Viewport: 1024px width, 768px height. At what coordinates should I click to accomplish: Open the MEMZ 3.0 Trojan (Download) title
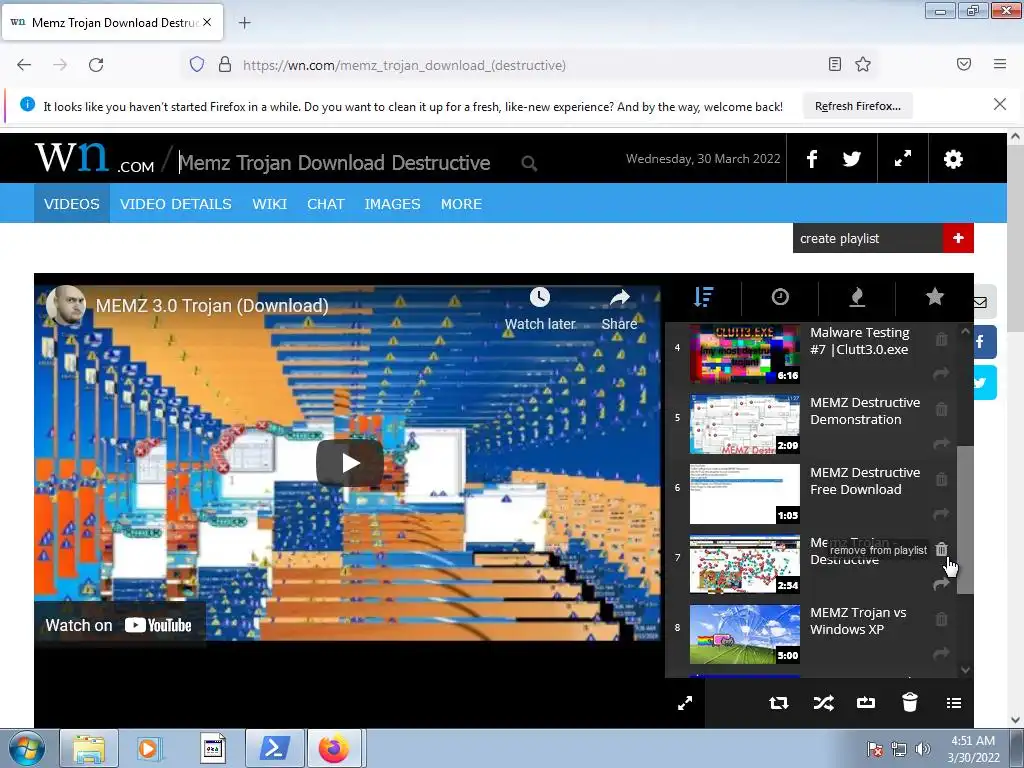[x=212, y=306]
